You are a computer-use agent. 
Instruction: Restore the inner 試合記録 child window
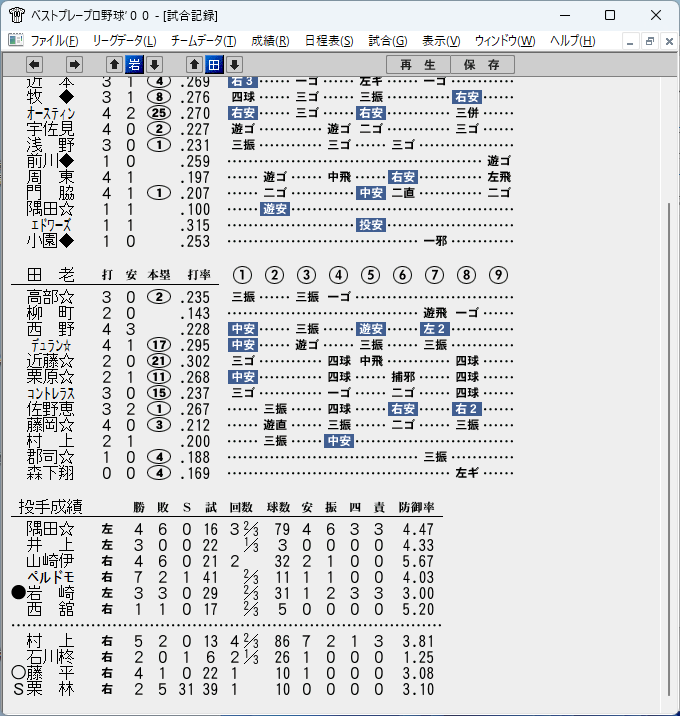[650, 42]
